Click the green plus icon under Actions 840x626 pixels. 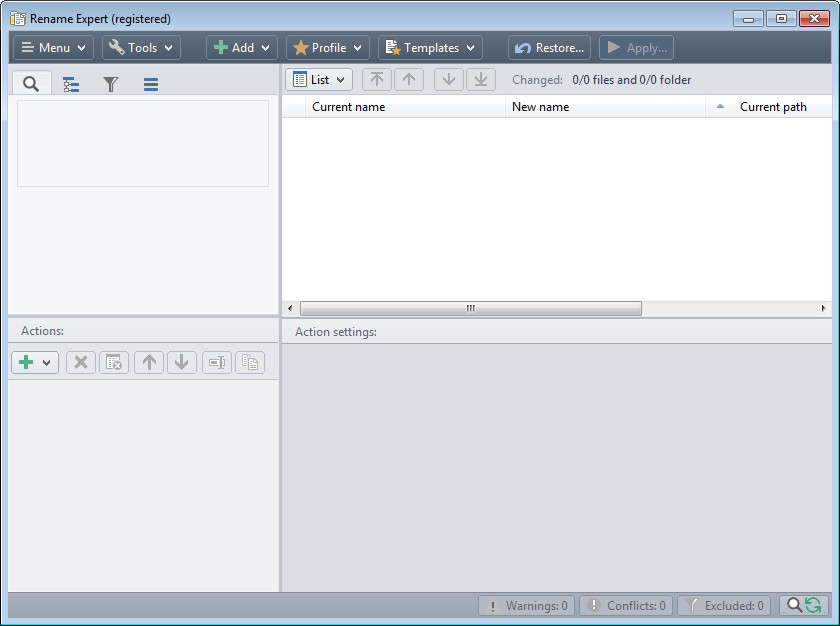click(27, 362)
